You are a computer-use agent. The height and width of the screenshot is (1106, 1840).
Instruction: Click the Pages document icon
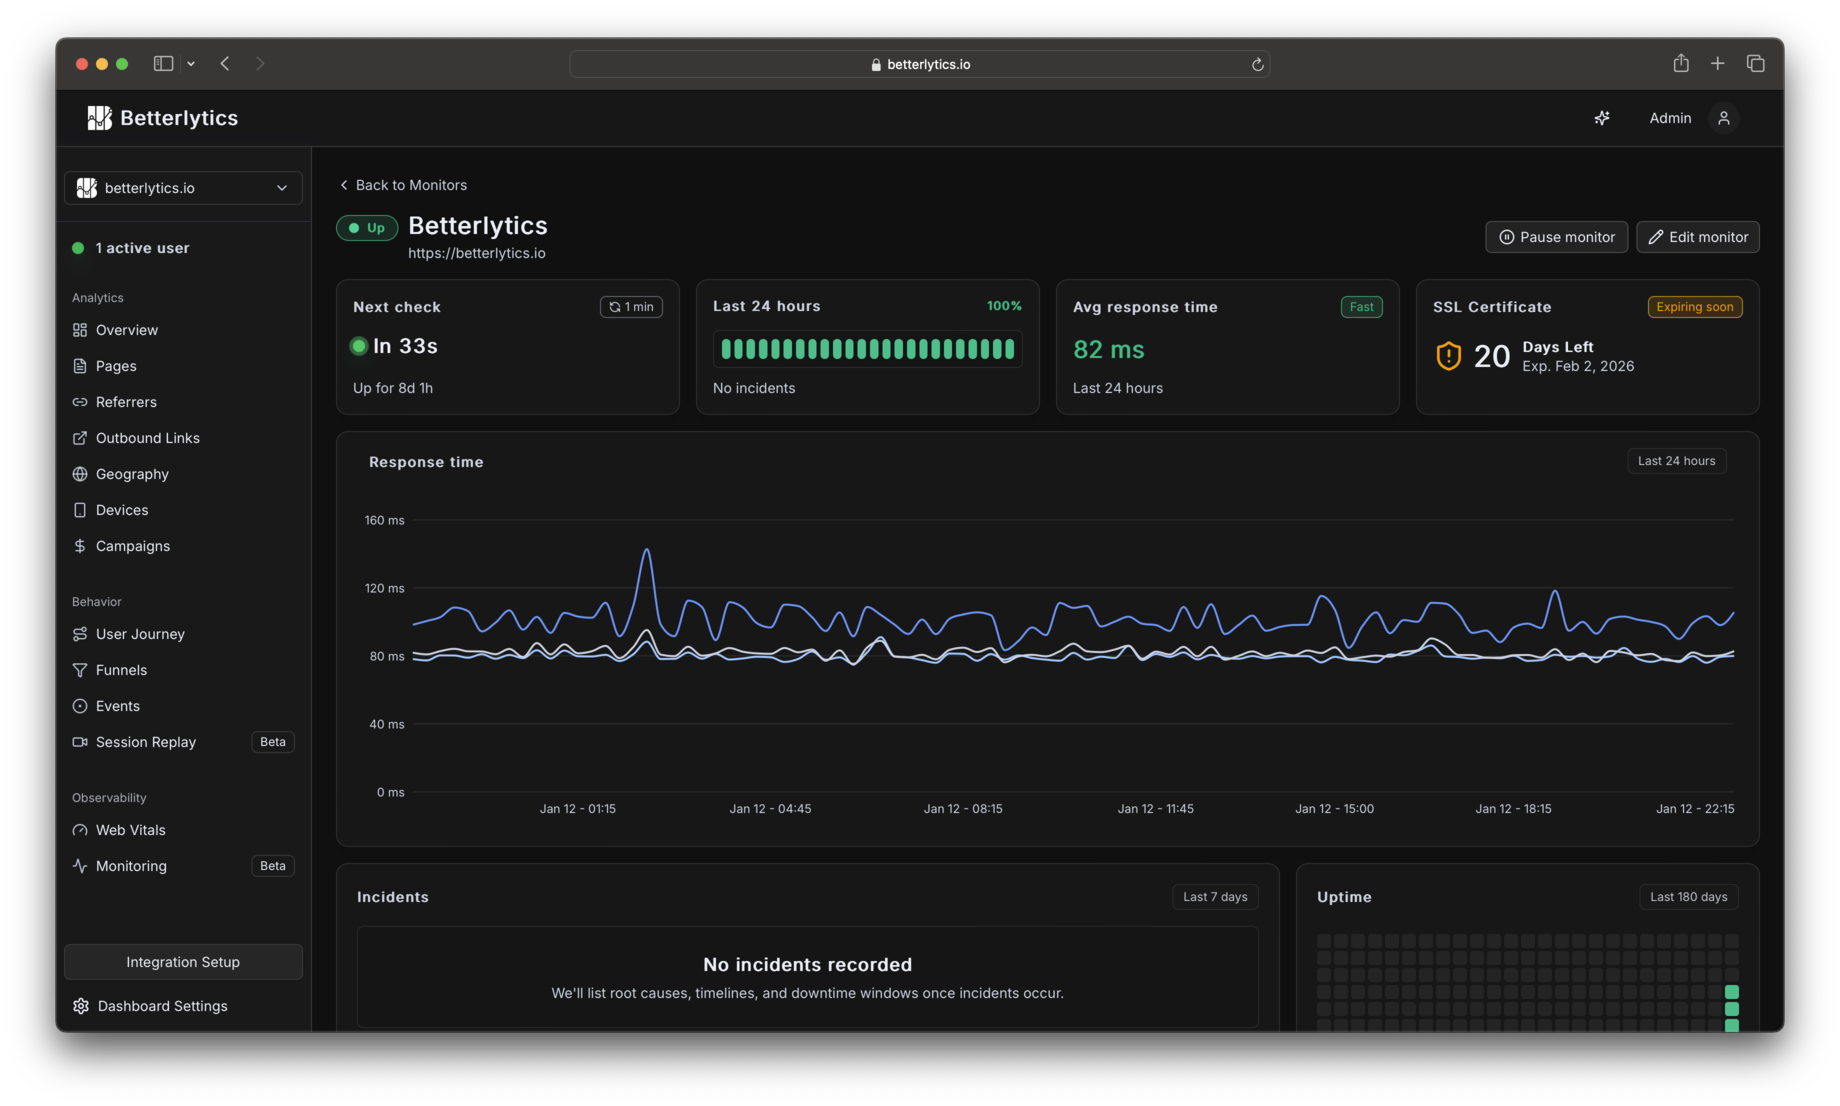pyautogui.click(x=80, y=366)
